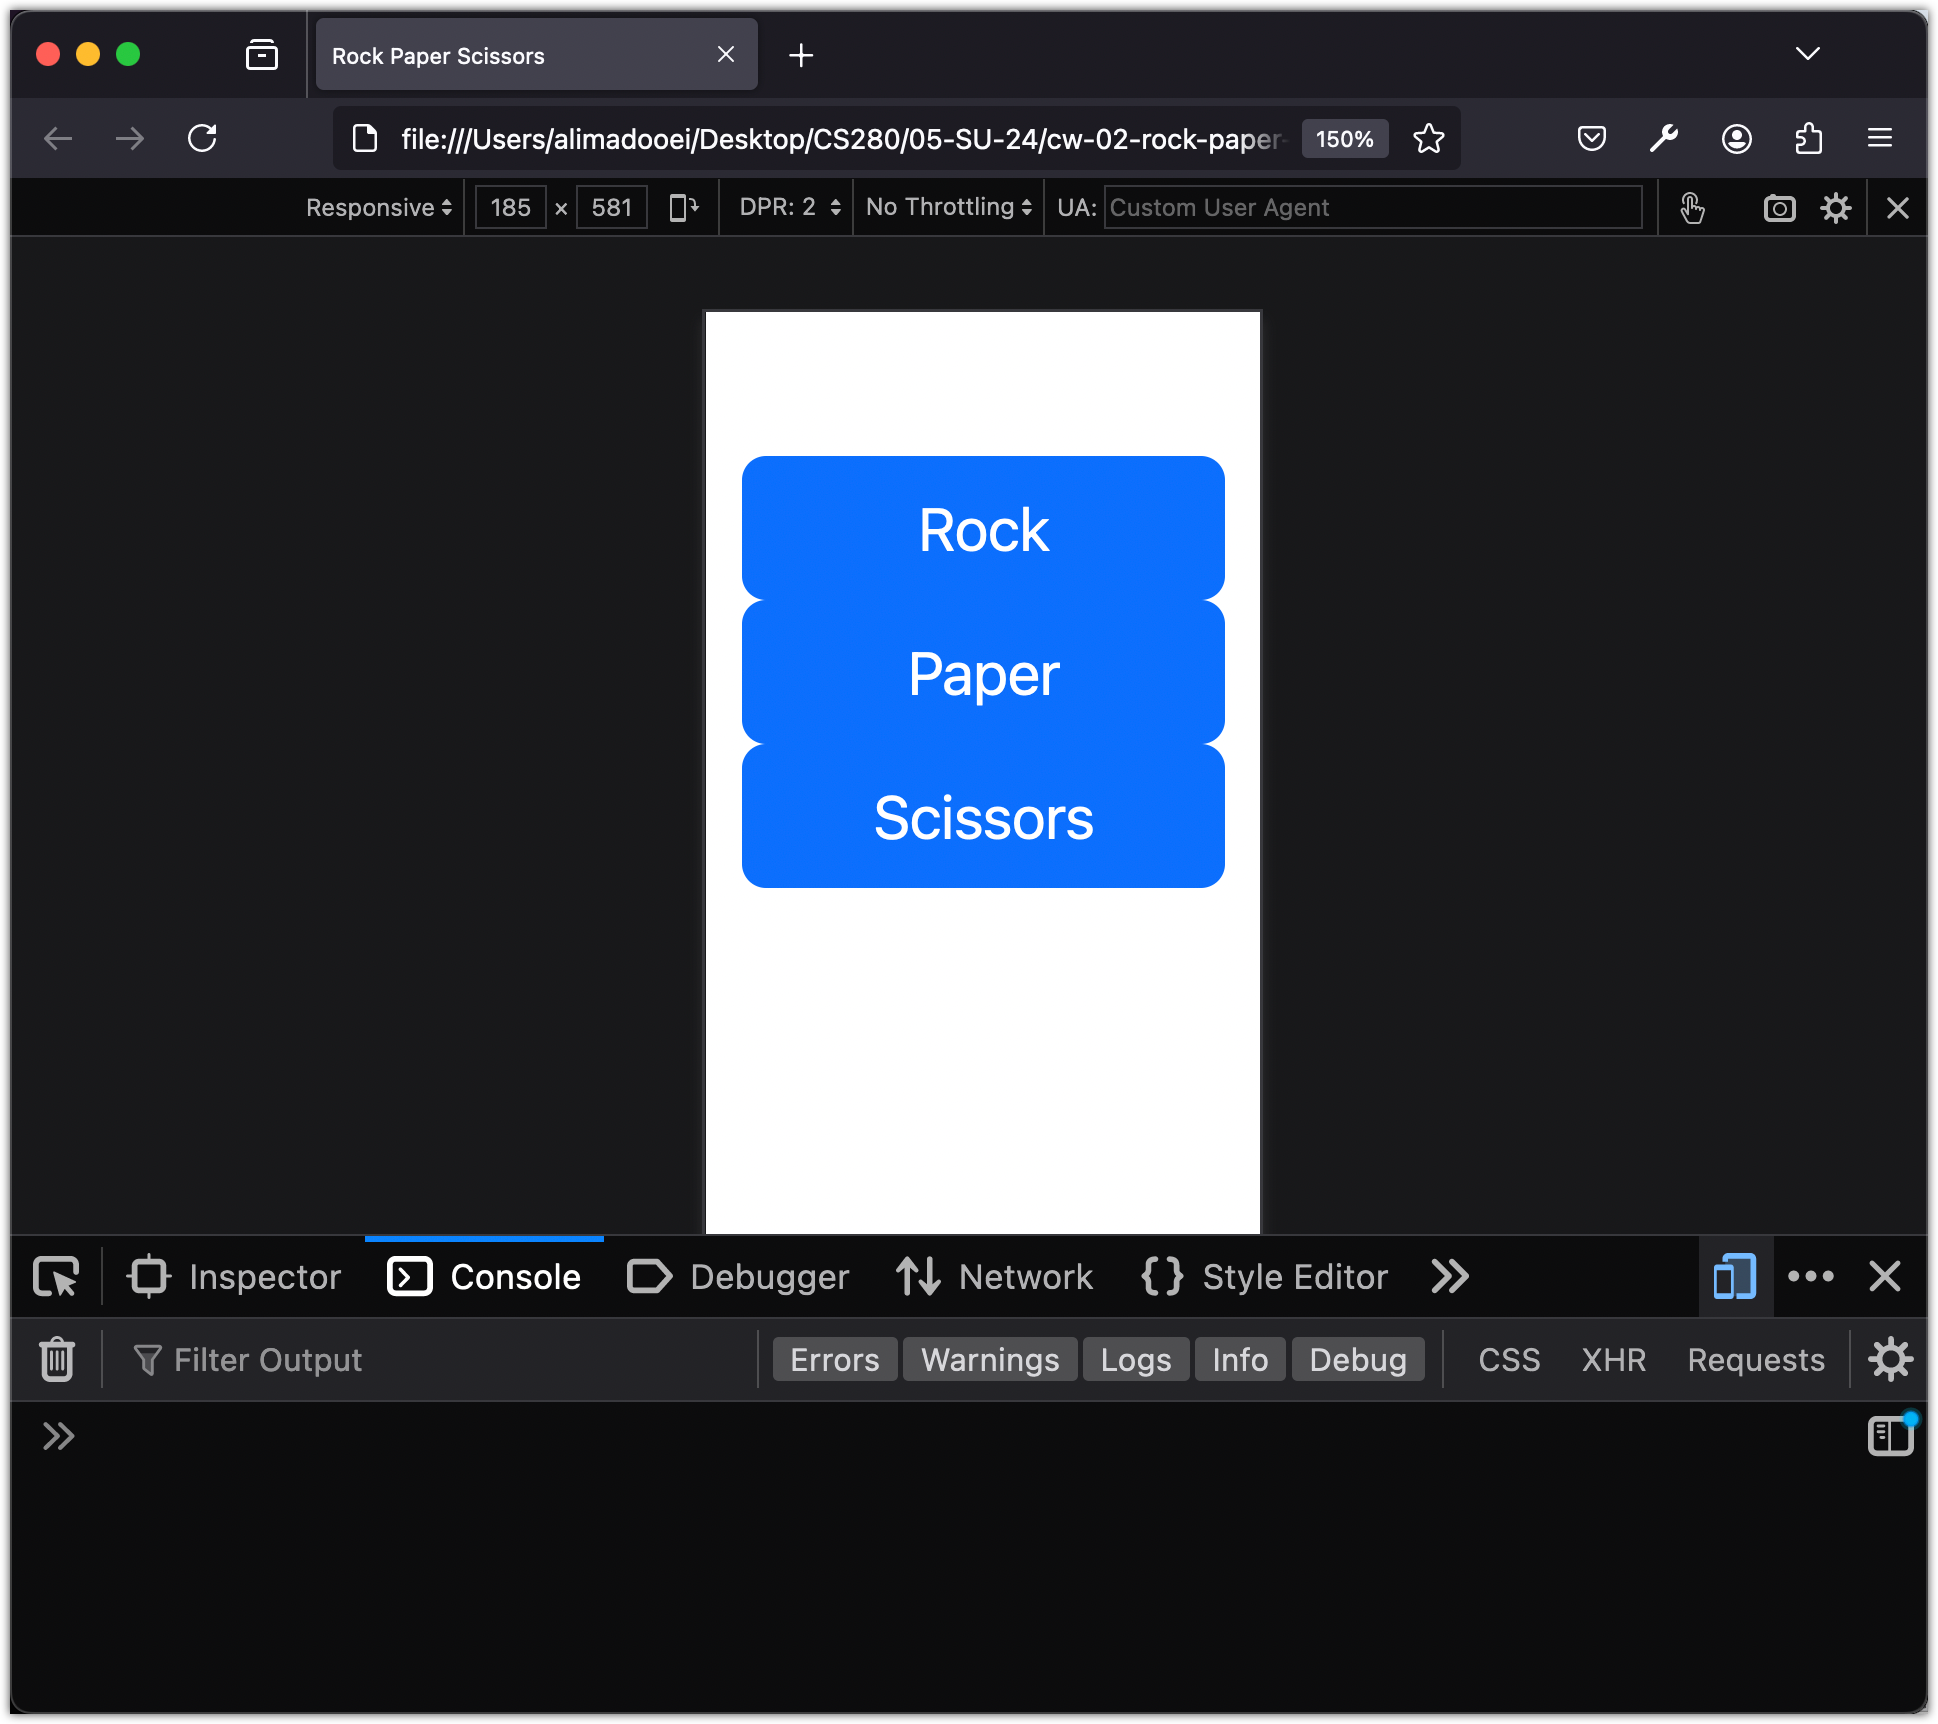Toggle the Errors filter in console
Screen dimensions: 1938x1724
click(834, 1359)
